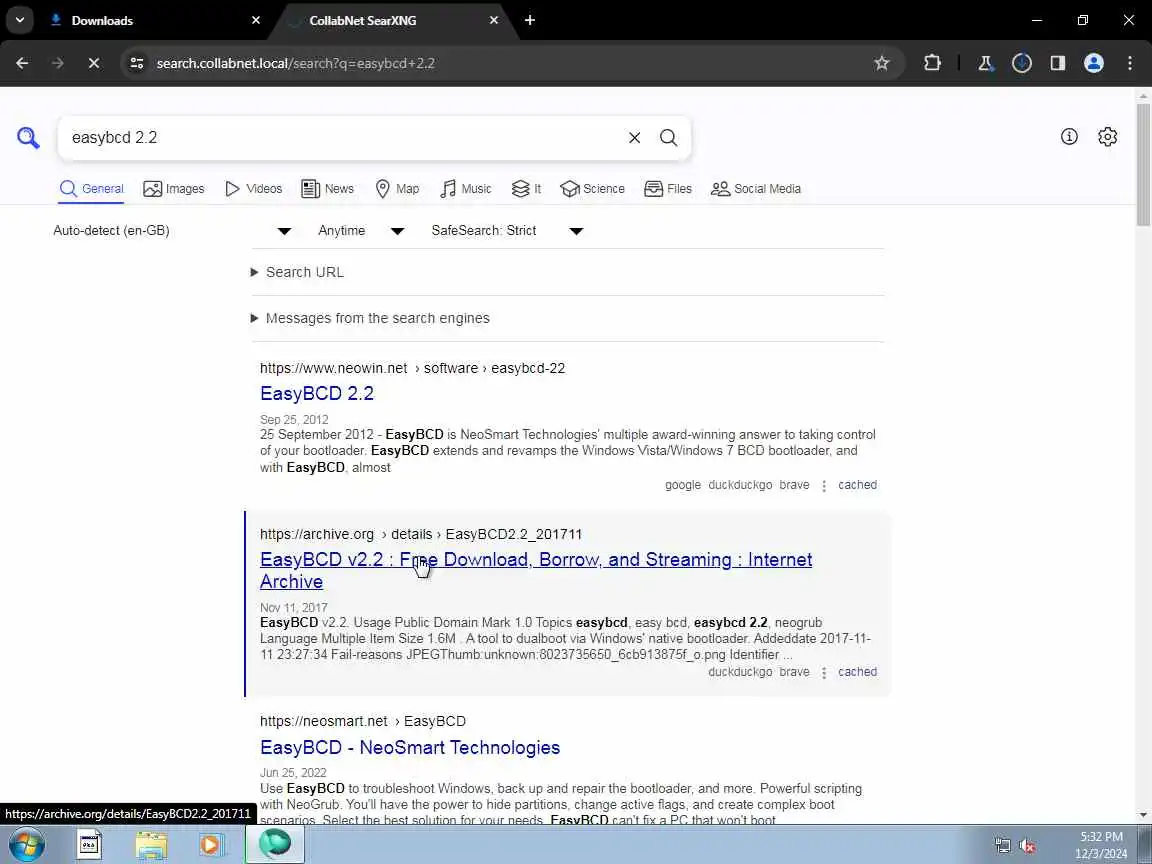
Task: Open the browser profile avatar
Action: 1093,63
